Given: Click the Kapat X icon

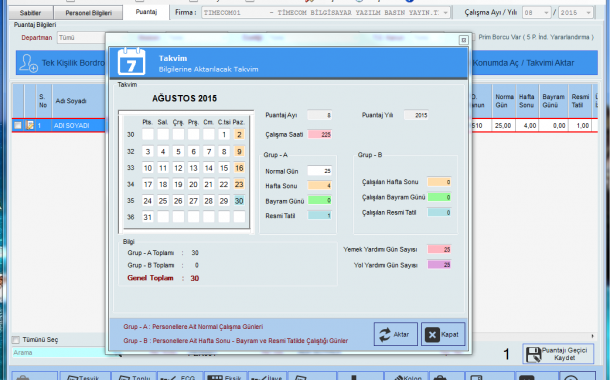Looking at the screenshot, I should coord(432,335).
